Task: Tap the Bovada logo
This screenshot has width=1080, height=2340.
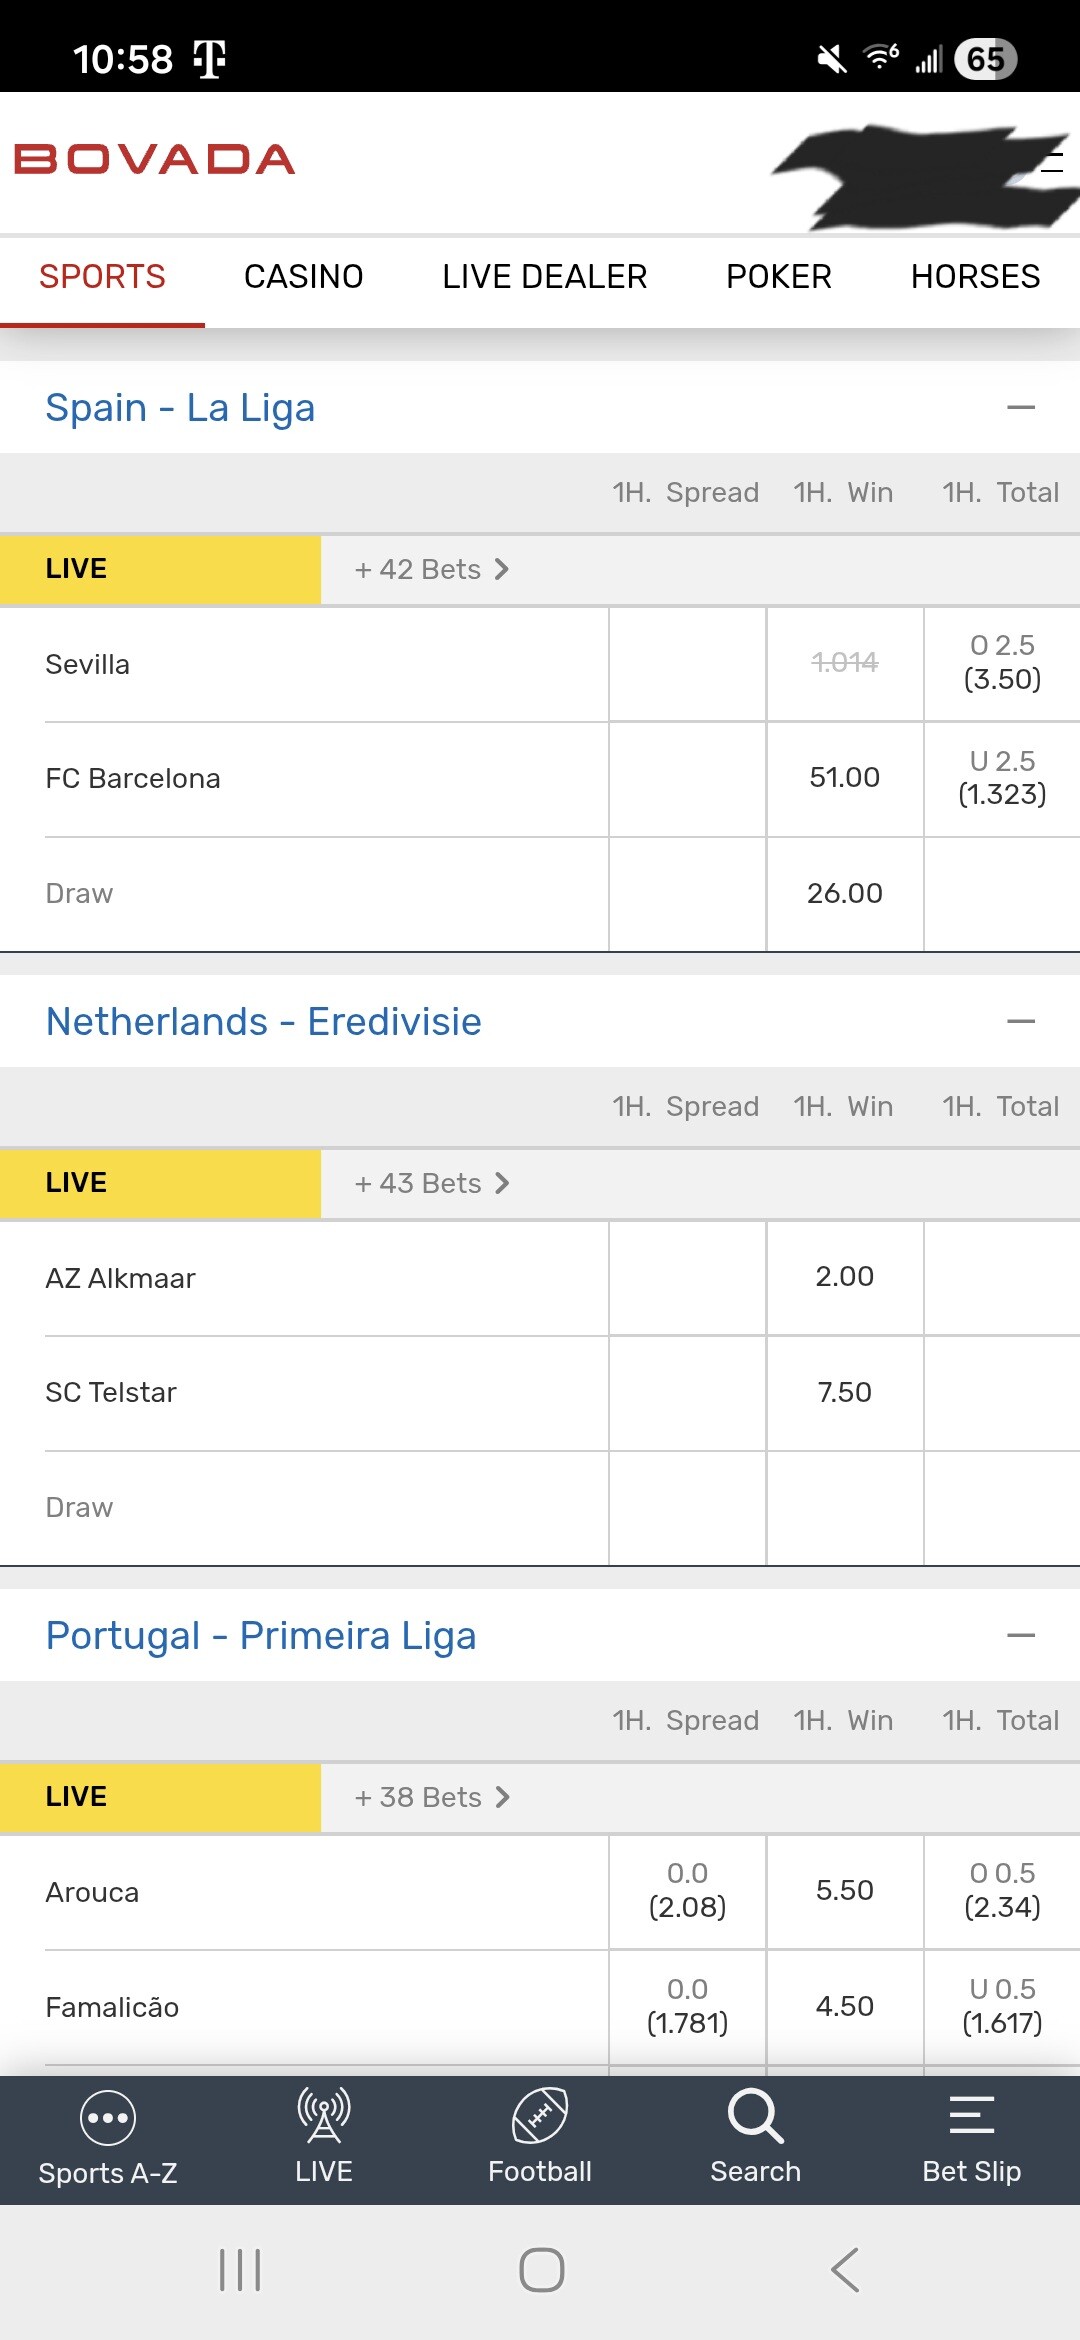Action: pos(155,160)
